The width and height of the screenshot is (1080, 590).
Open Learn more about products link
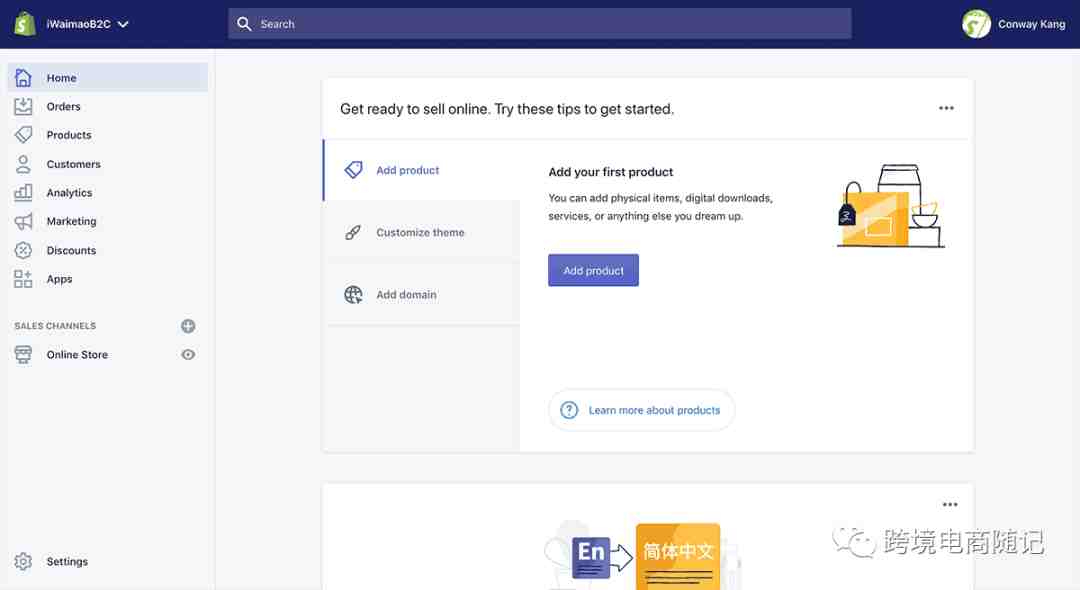coord(654,410)
